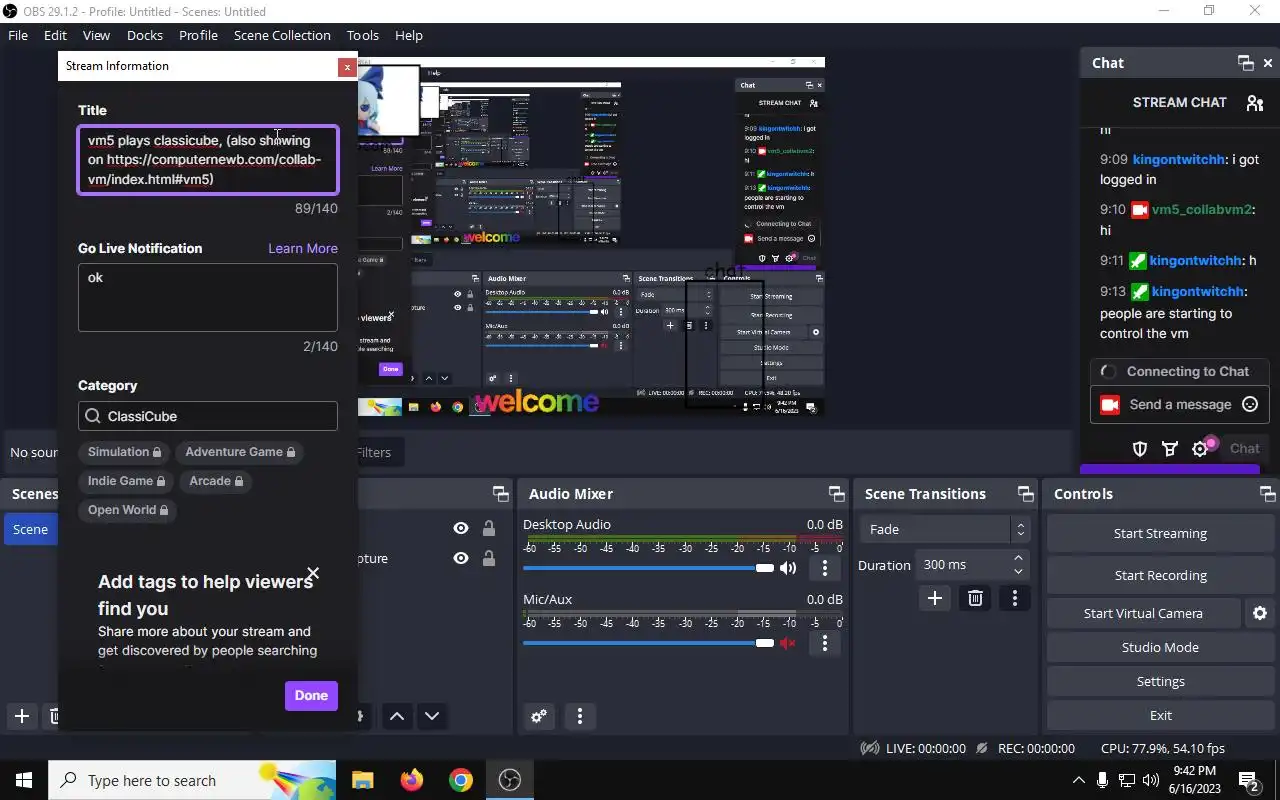Click the Start Streaming button
Viewport: 1280px width, 800px height.
[x=1160, y=533]
